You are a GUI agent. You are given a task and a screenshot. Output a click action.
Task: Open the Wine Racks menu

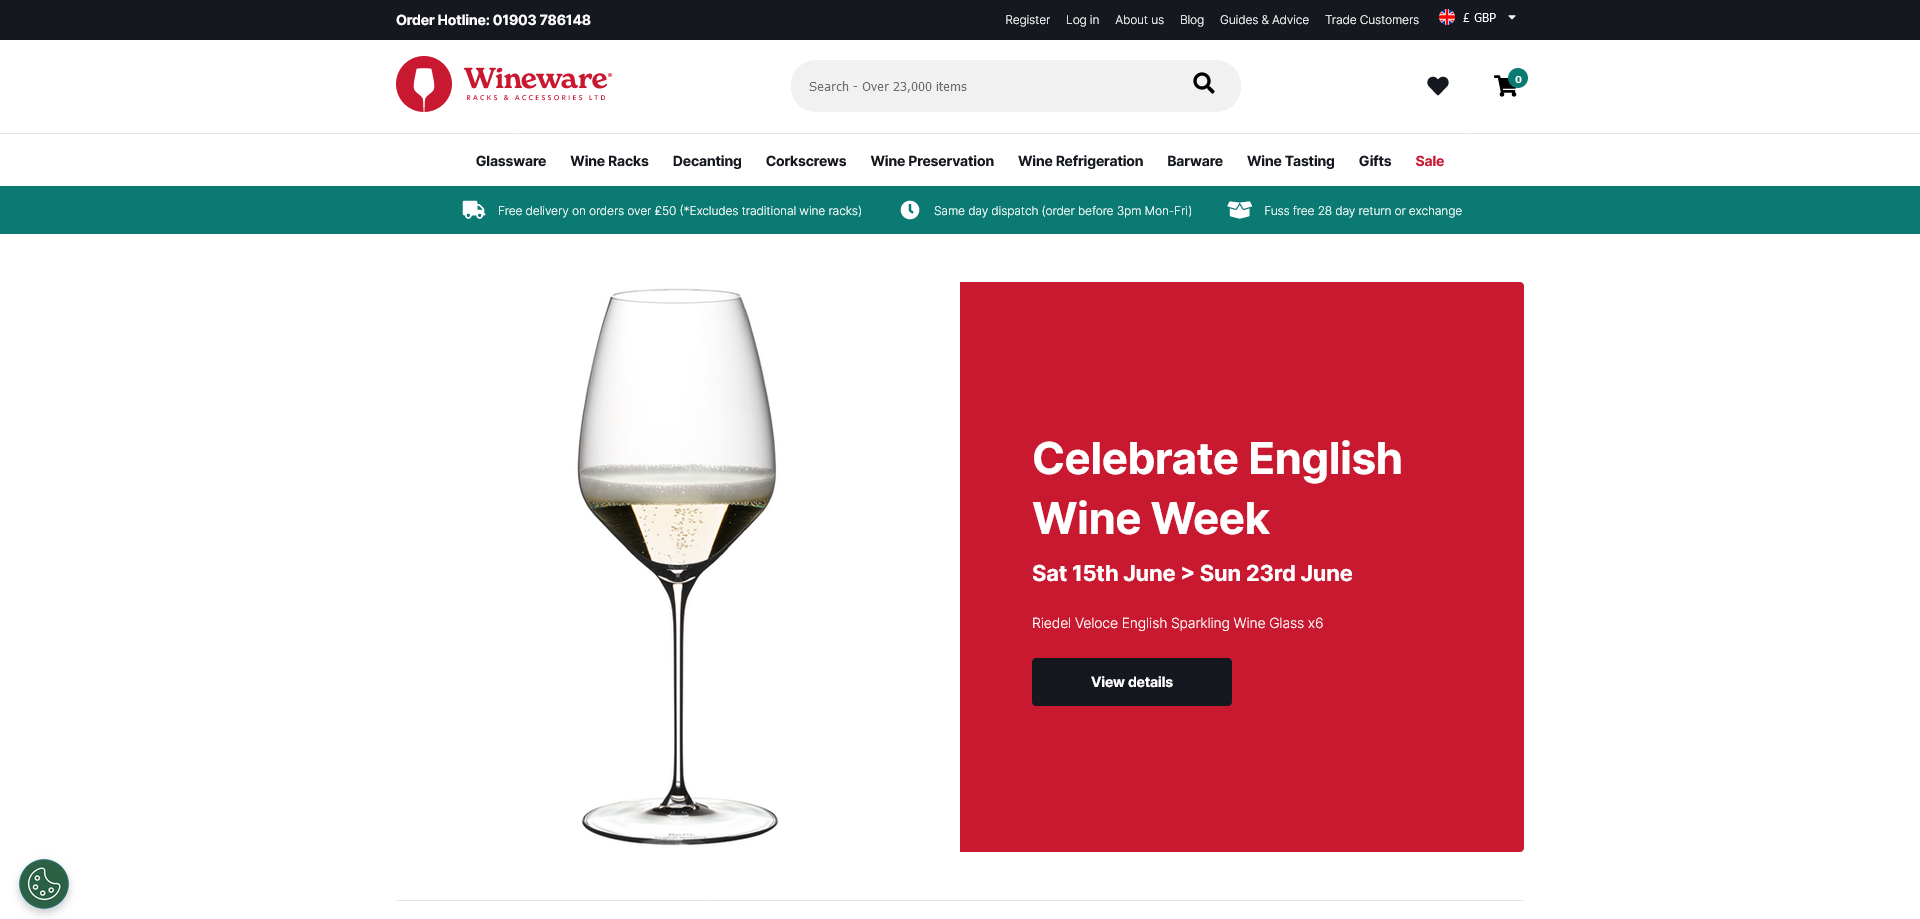point(609,161)
